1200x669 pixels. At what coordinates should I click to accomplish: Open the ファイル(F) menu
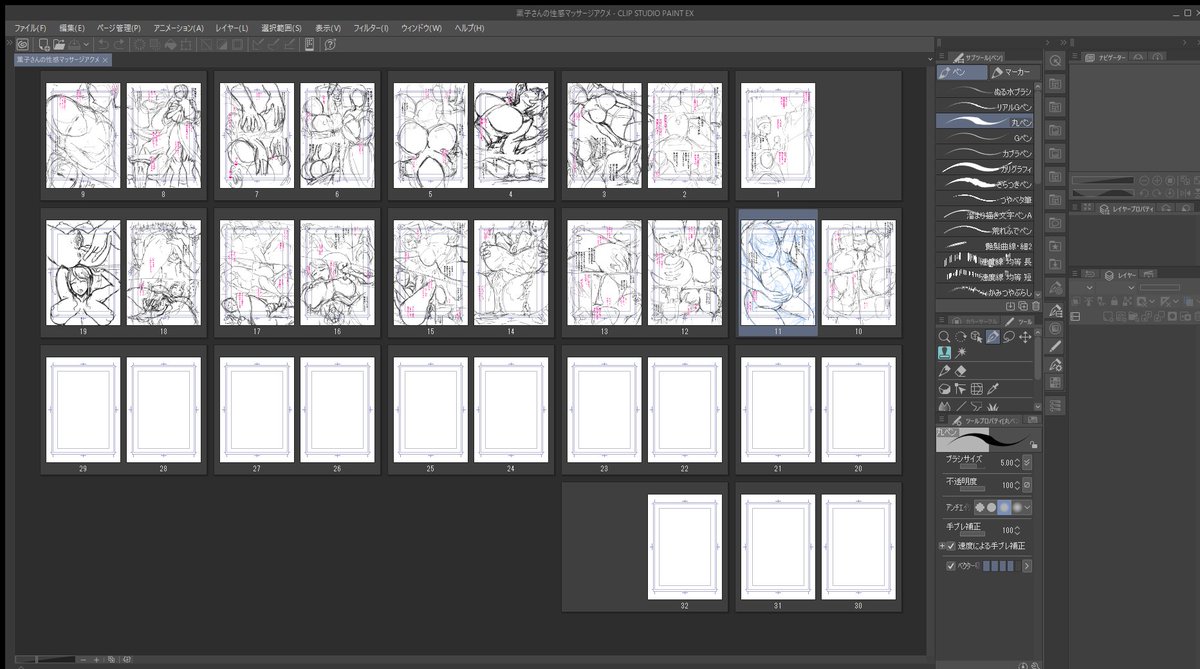[30, 28]
